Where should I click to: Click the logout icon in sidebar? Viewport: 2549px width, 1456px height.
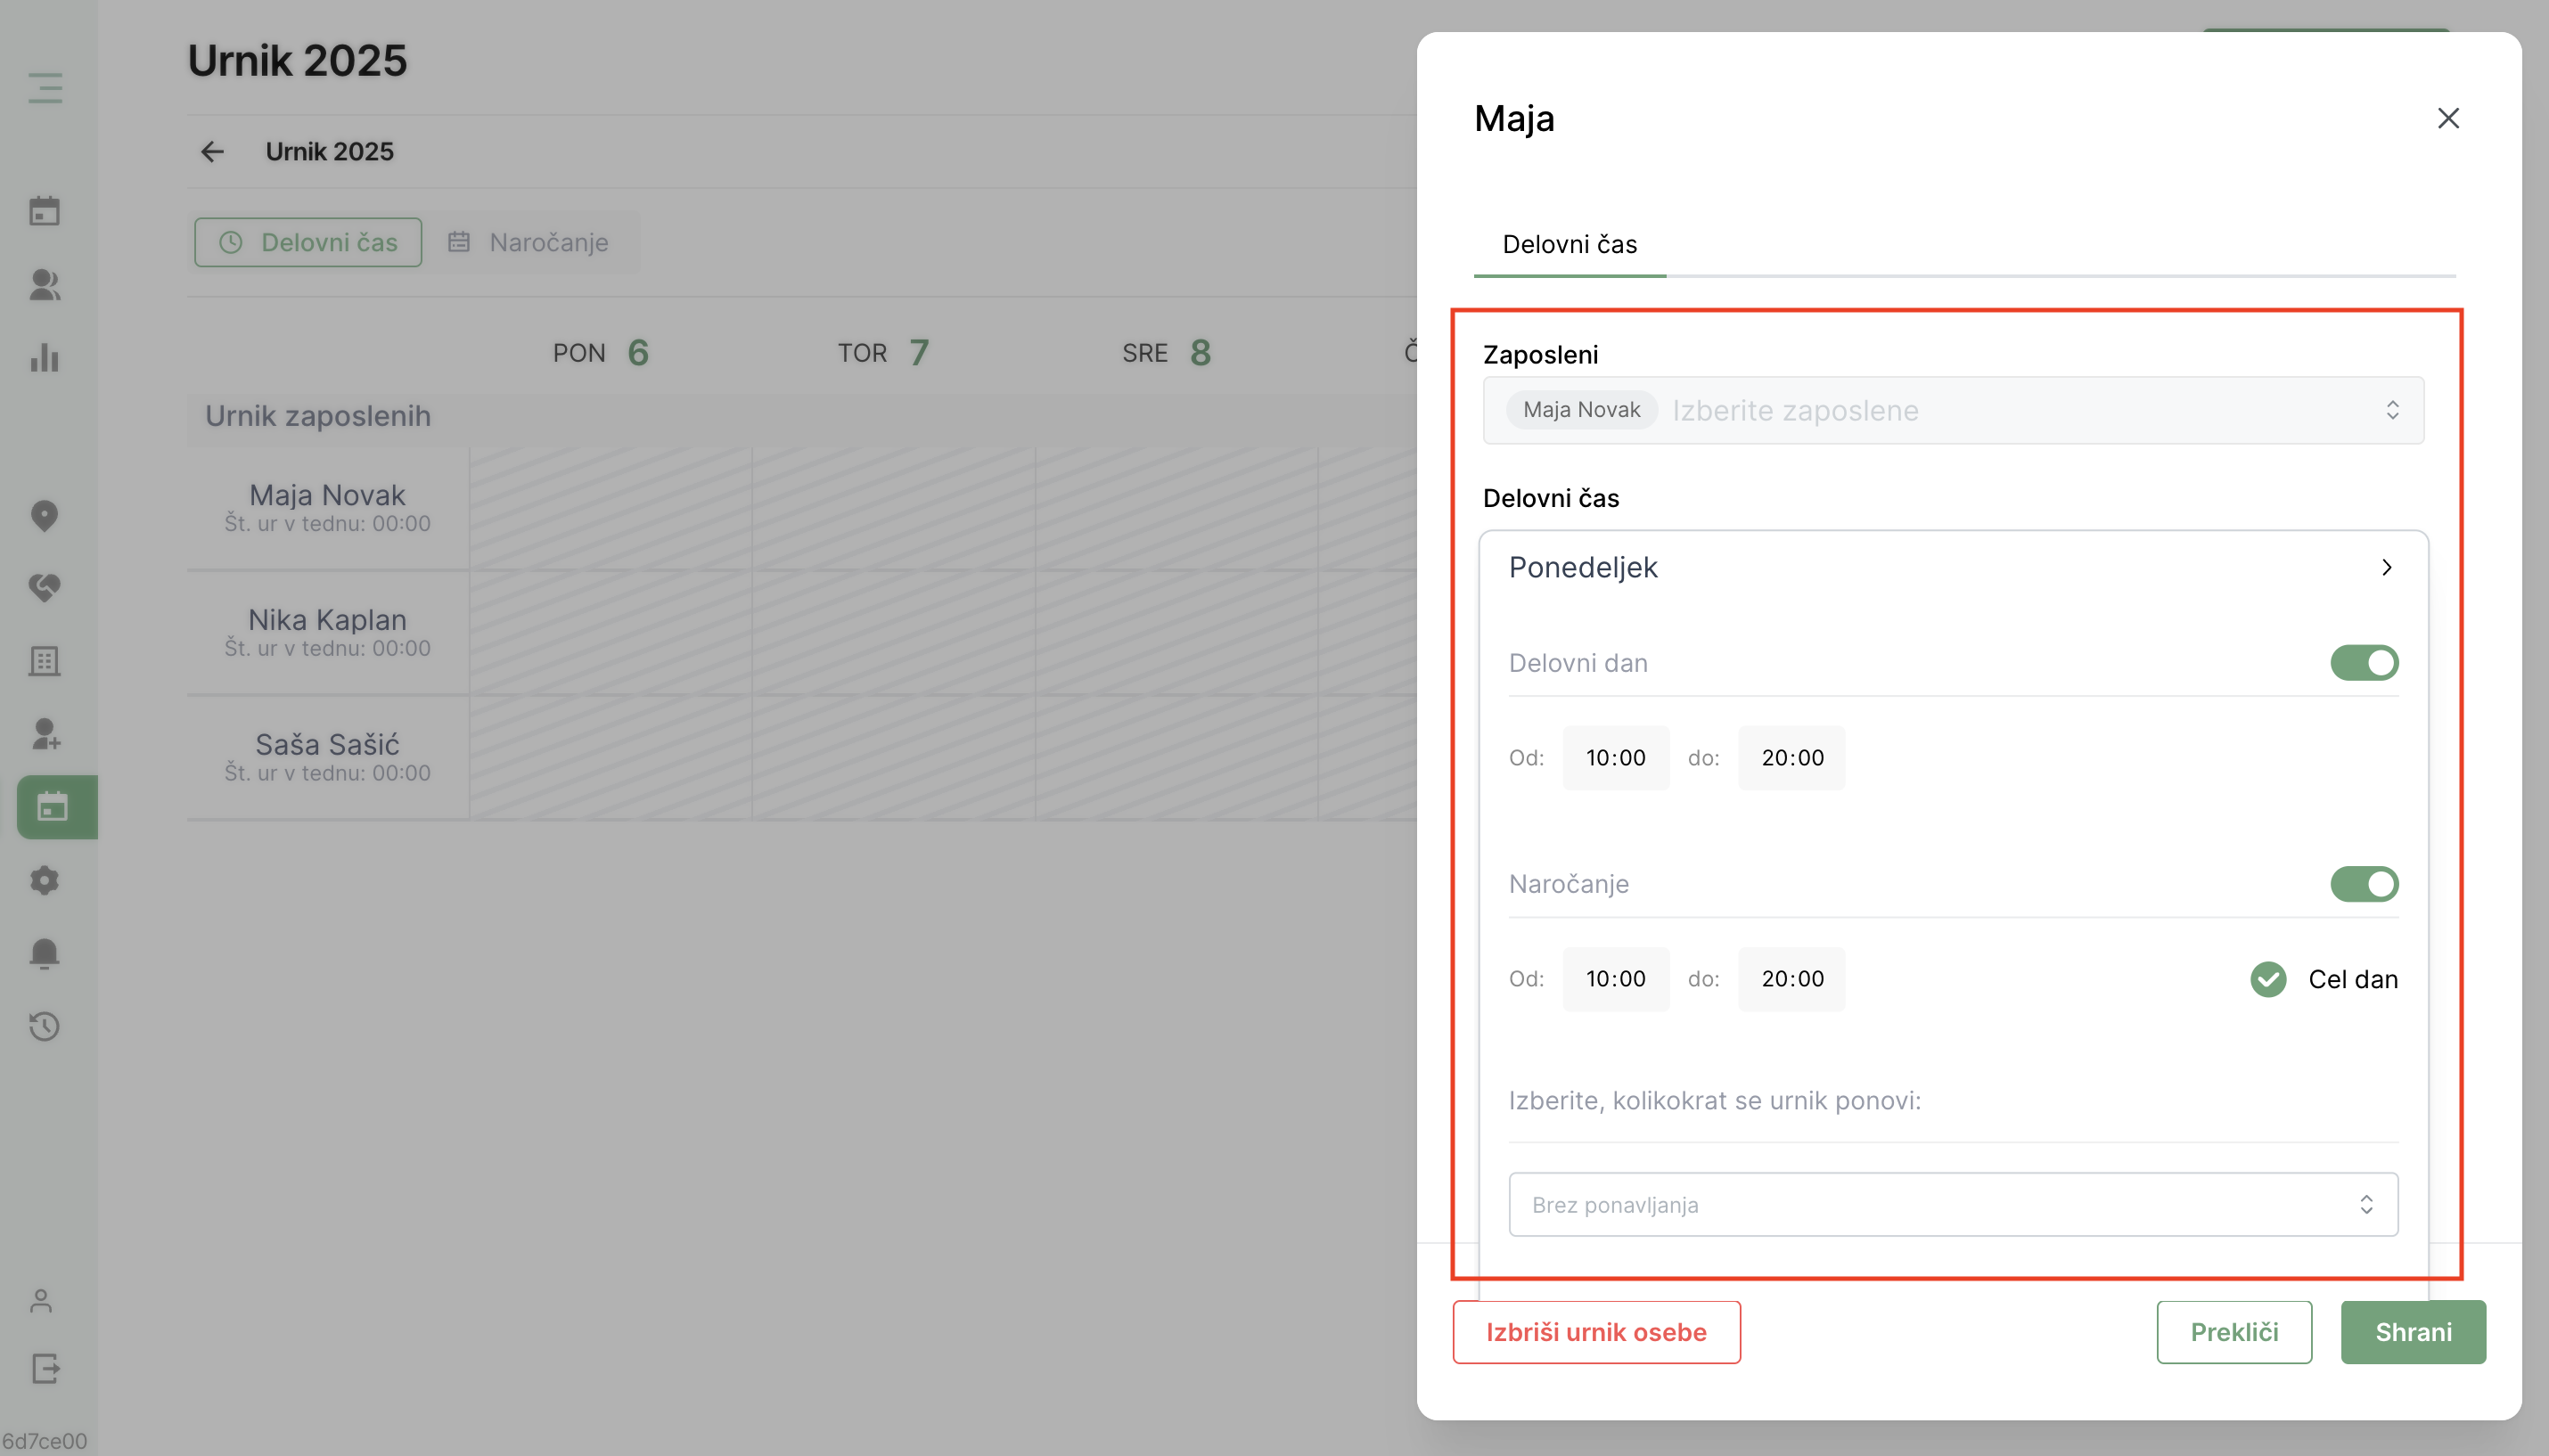(x=45, y=1368)
